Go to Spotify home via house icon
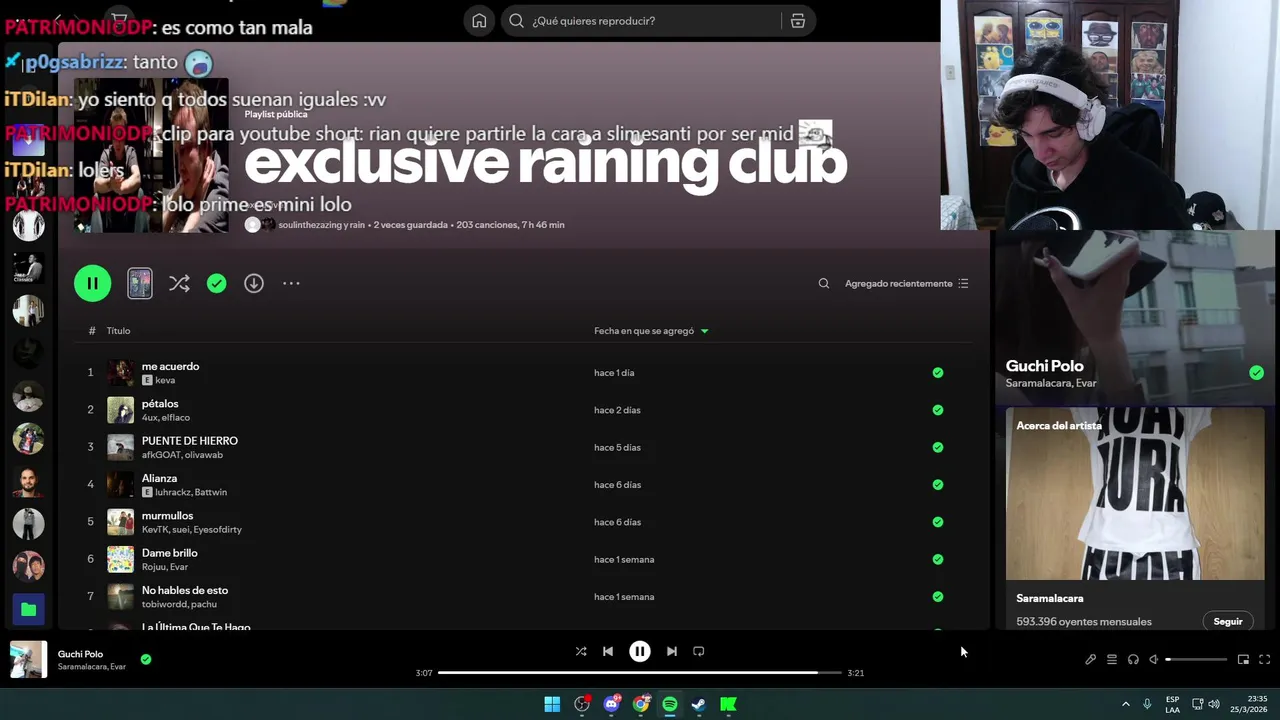The image size is (1280, 720). coord(479,21)
